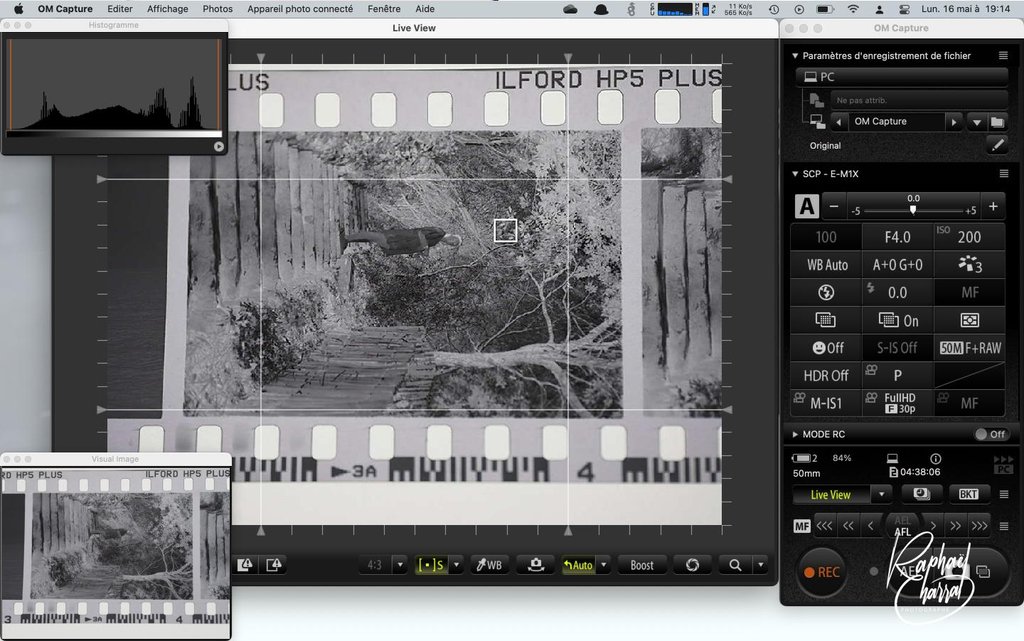Select next save folder arrow
The width and height of the screenshot is (1024, 641).
pyautogui.click(x=954, y=122)
